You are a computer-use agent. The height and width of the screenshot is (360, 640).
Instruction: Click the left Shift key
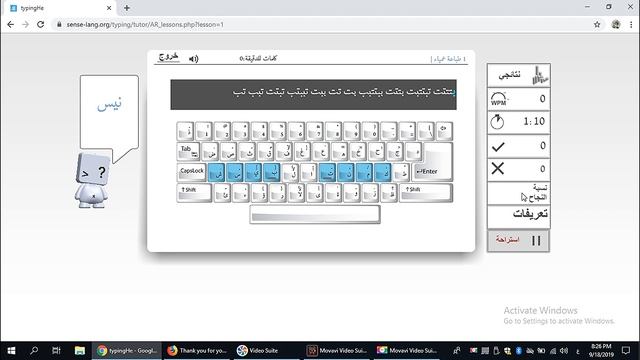click(194, 192)
